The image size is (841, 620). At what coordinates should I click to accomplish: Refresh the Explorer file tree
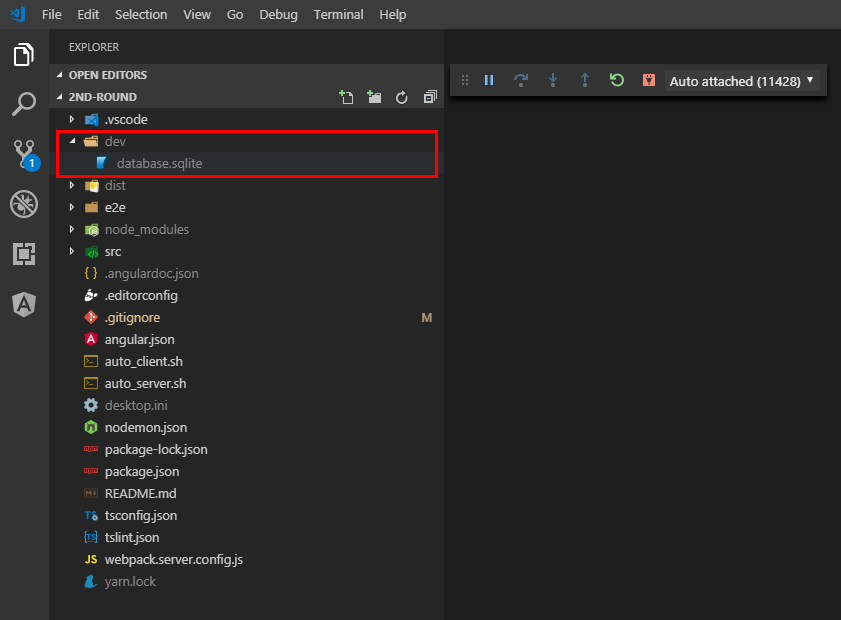(401, 97)
